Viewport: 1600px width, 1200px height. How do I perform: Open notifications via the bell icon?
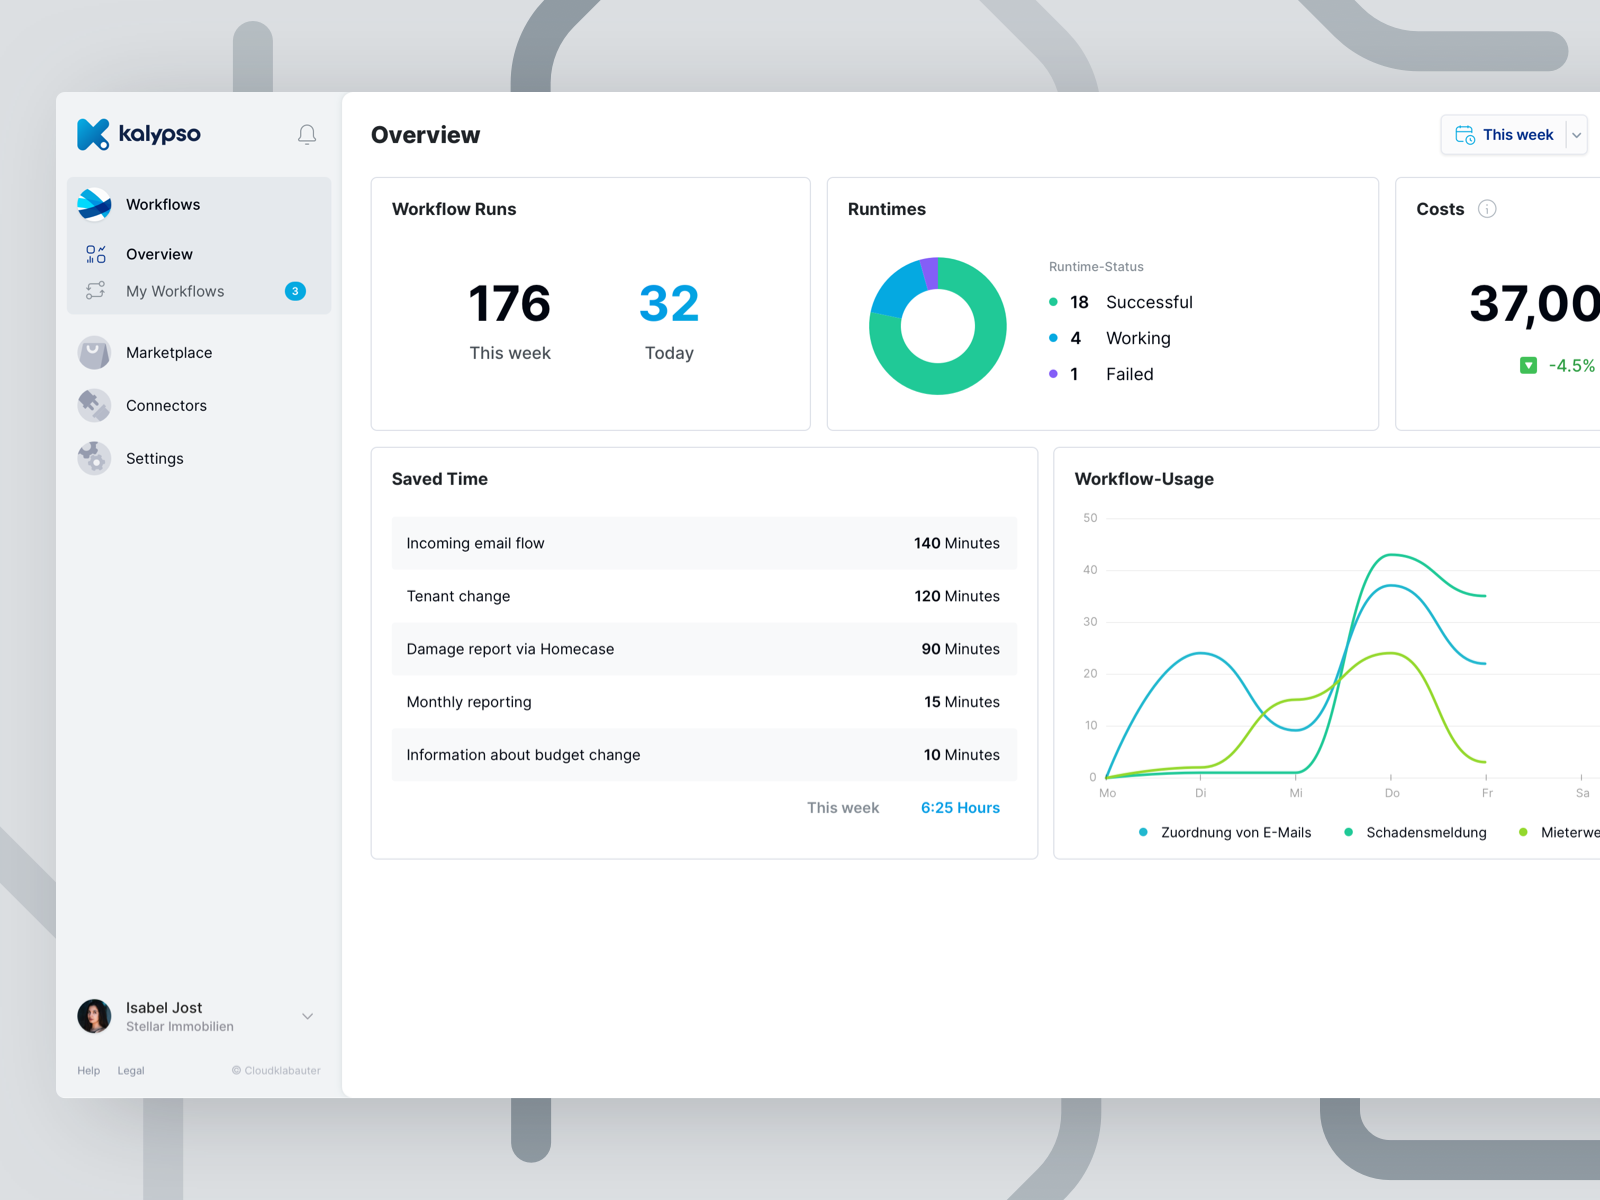[x=307, y=134]
